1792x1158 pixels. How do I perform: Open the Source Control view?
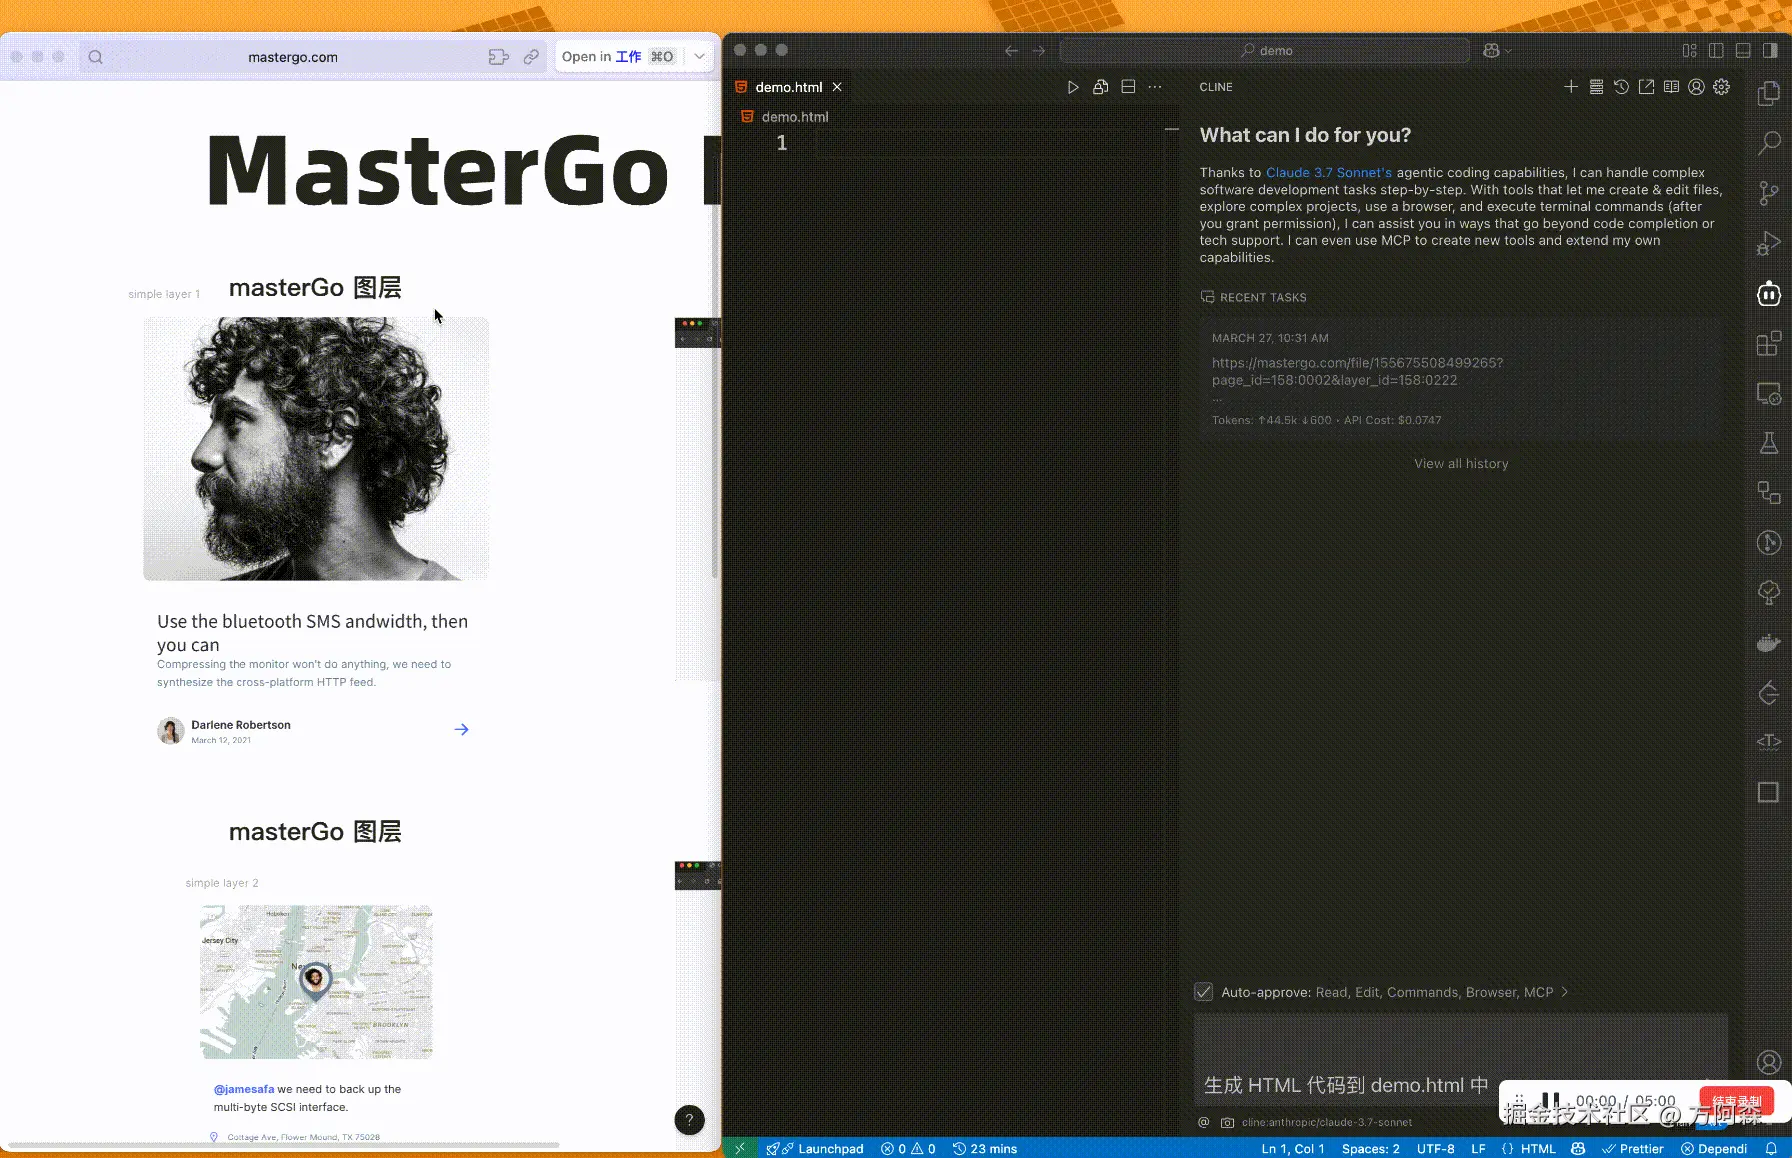pyautogui.click(x=1768, y=193)
